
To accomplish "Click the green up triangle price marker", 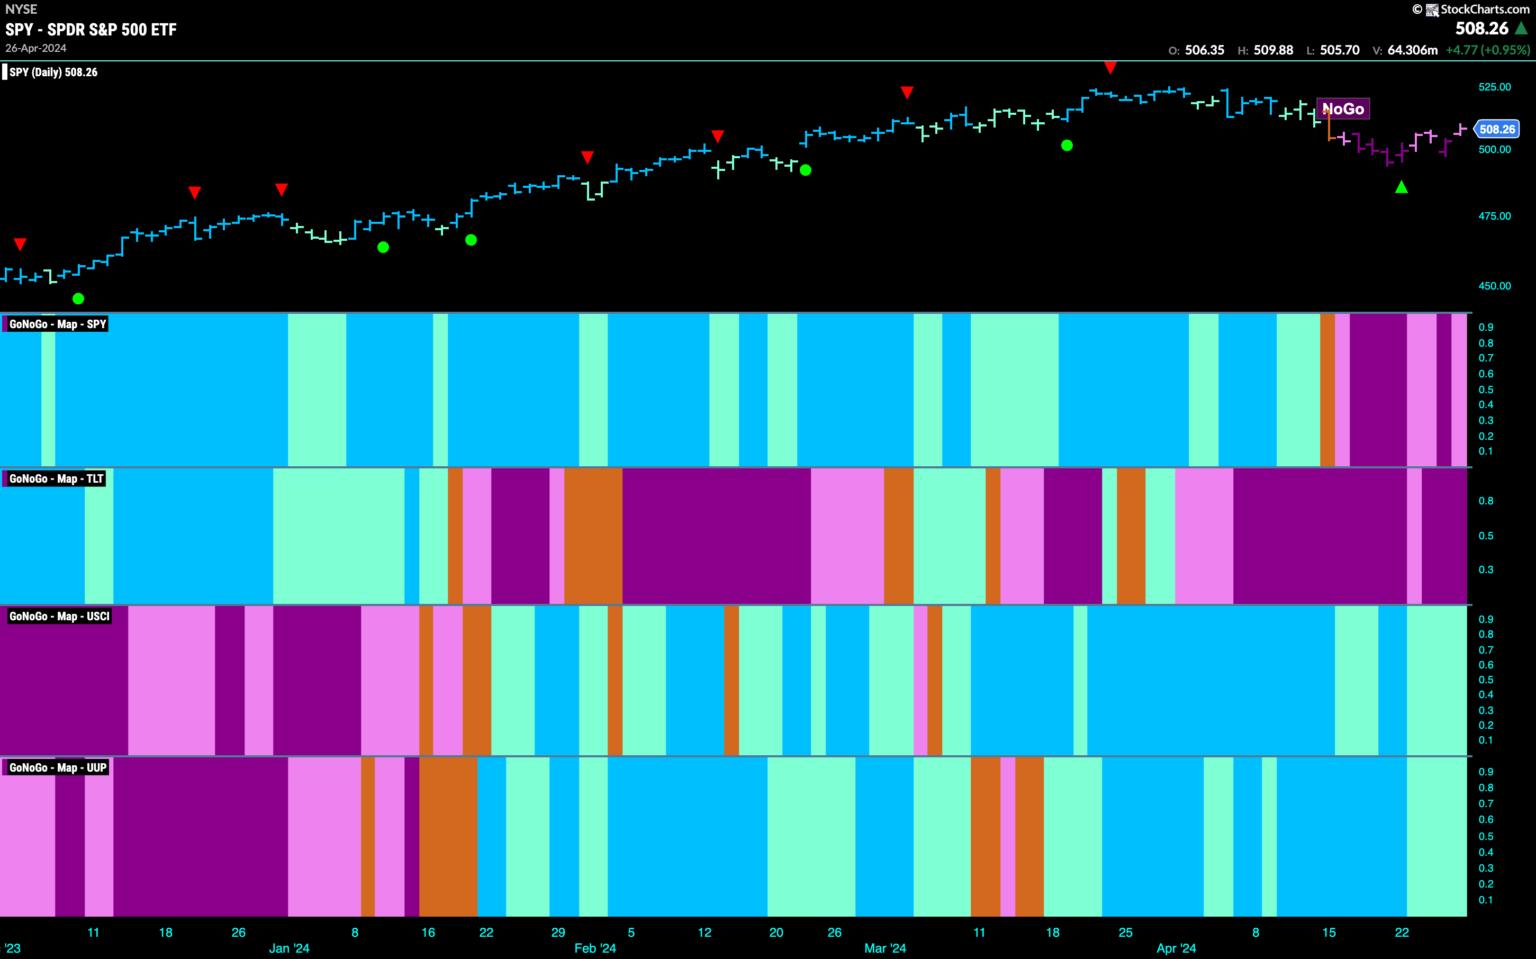I will 1401,187.
